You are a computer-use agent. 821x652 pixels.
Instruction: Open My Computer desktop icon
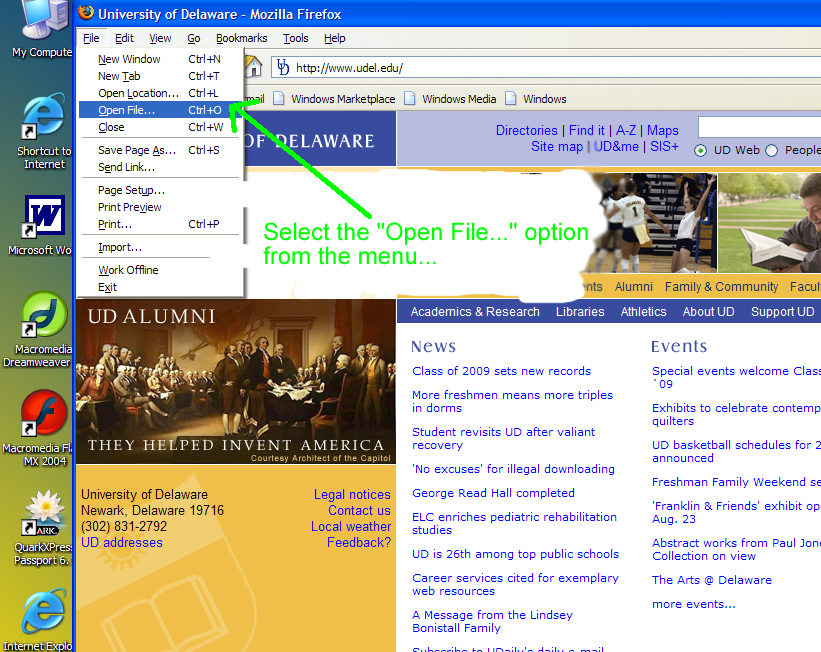pyautogui.click(x=45, y=26)
